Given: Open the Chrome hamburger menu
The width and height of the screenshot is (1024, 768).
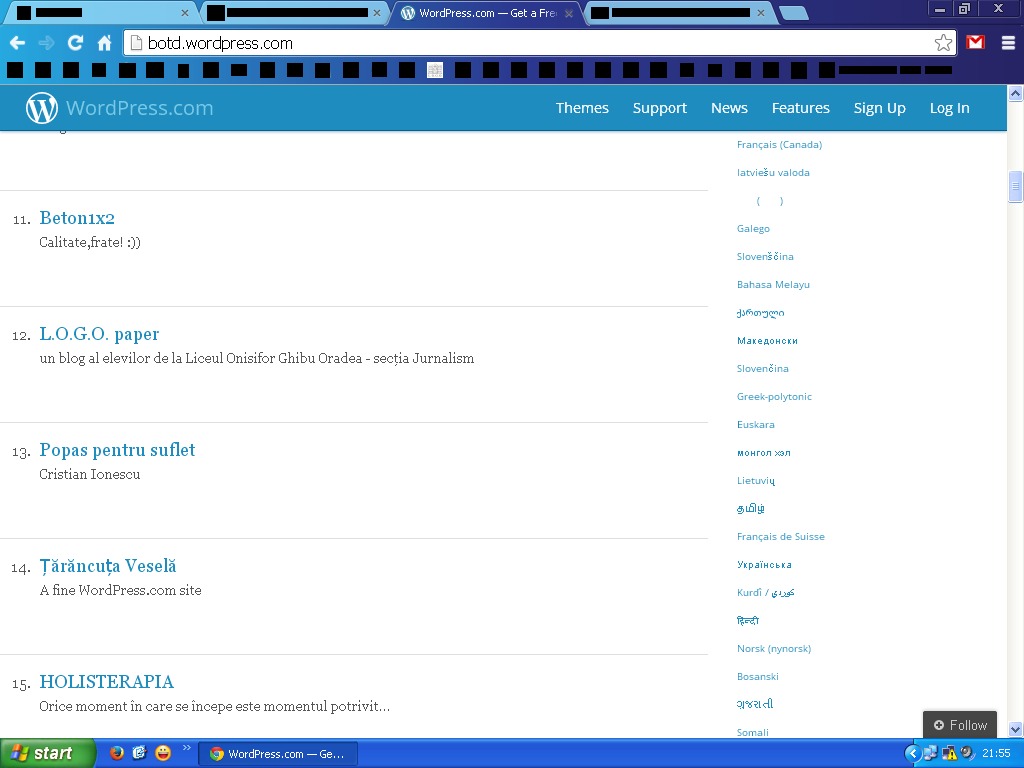Looking at the screenshot, I should click(1008, 43).
